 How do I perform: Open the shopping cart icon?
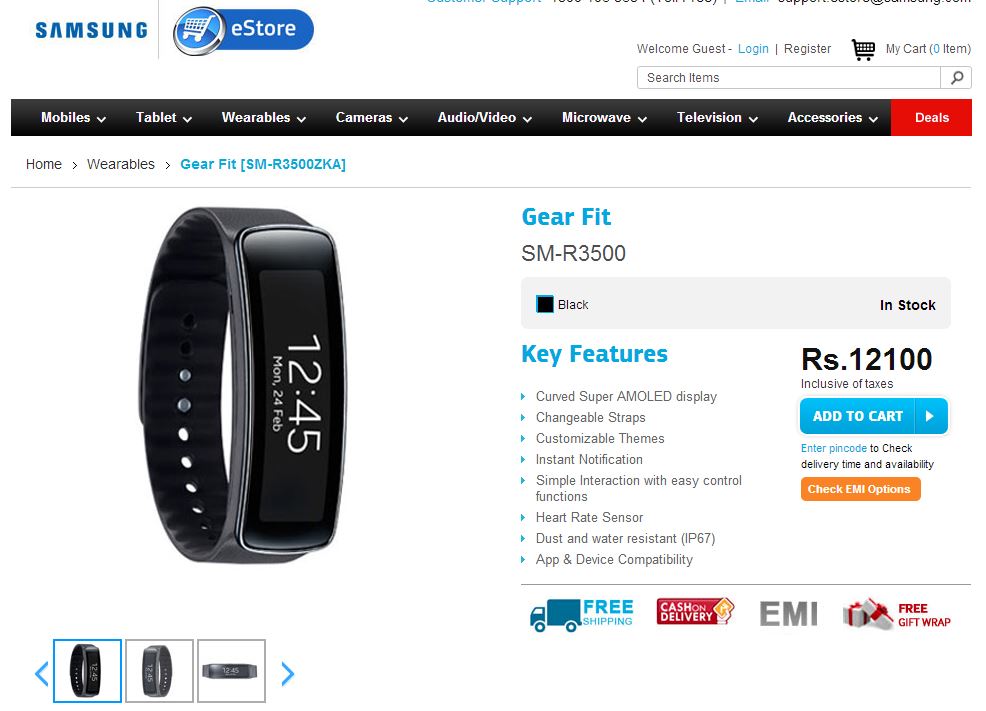[863, 49]
